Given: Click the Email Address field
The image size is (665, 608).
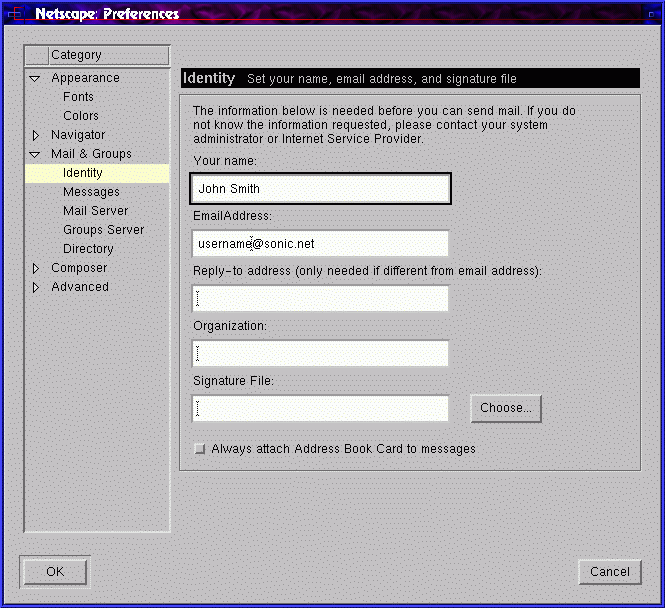Looking at the screenshot, I should click(320, 243).
